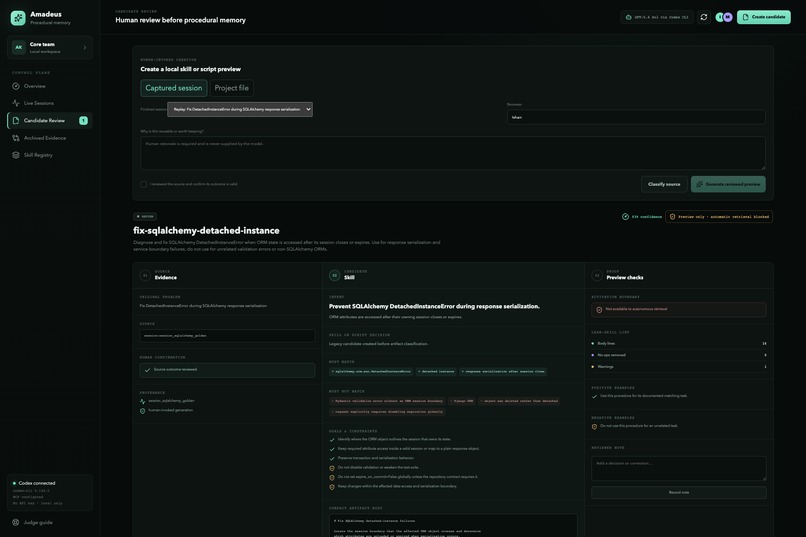Click shield icon in Preview only badge
The height and width of the screenshot is (537, 806).
[x=672, y=217]
